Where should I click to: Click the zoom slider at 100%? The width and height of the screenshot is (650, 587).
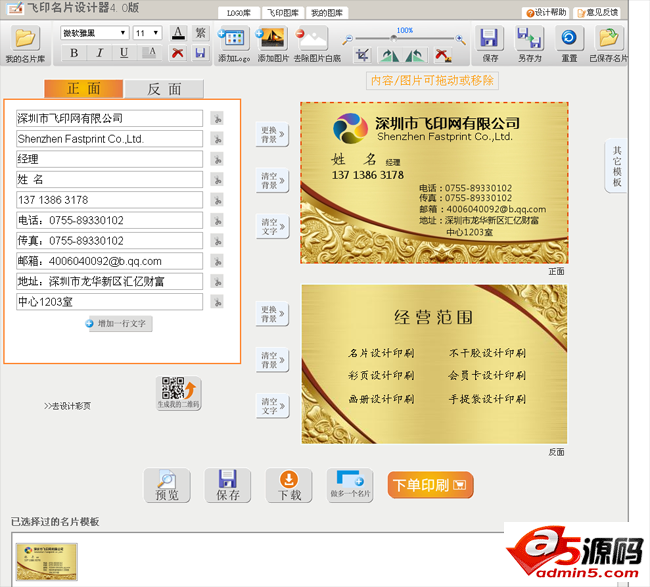[x=404, y=39]
